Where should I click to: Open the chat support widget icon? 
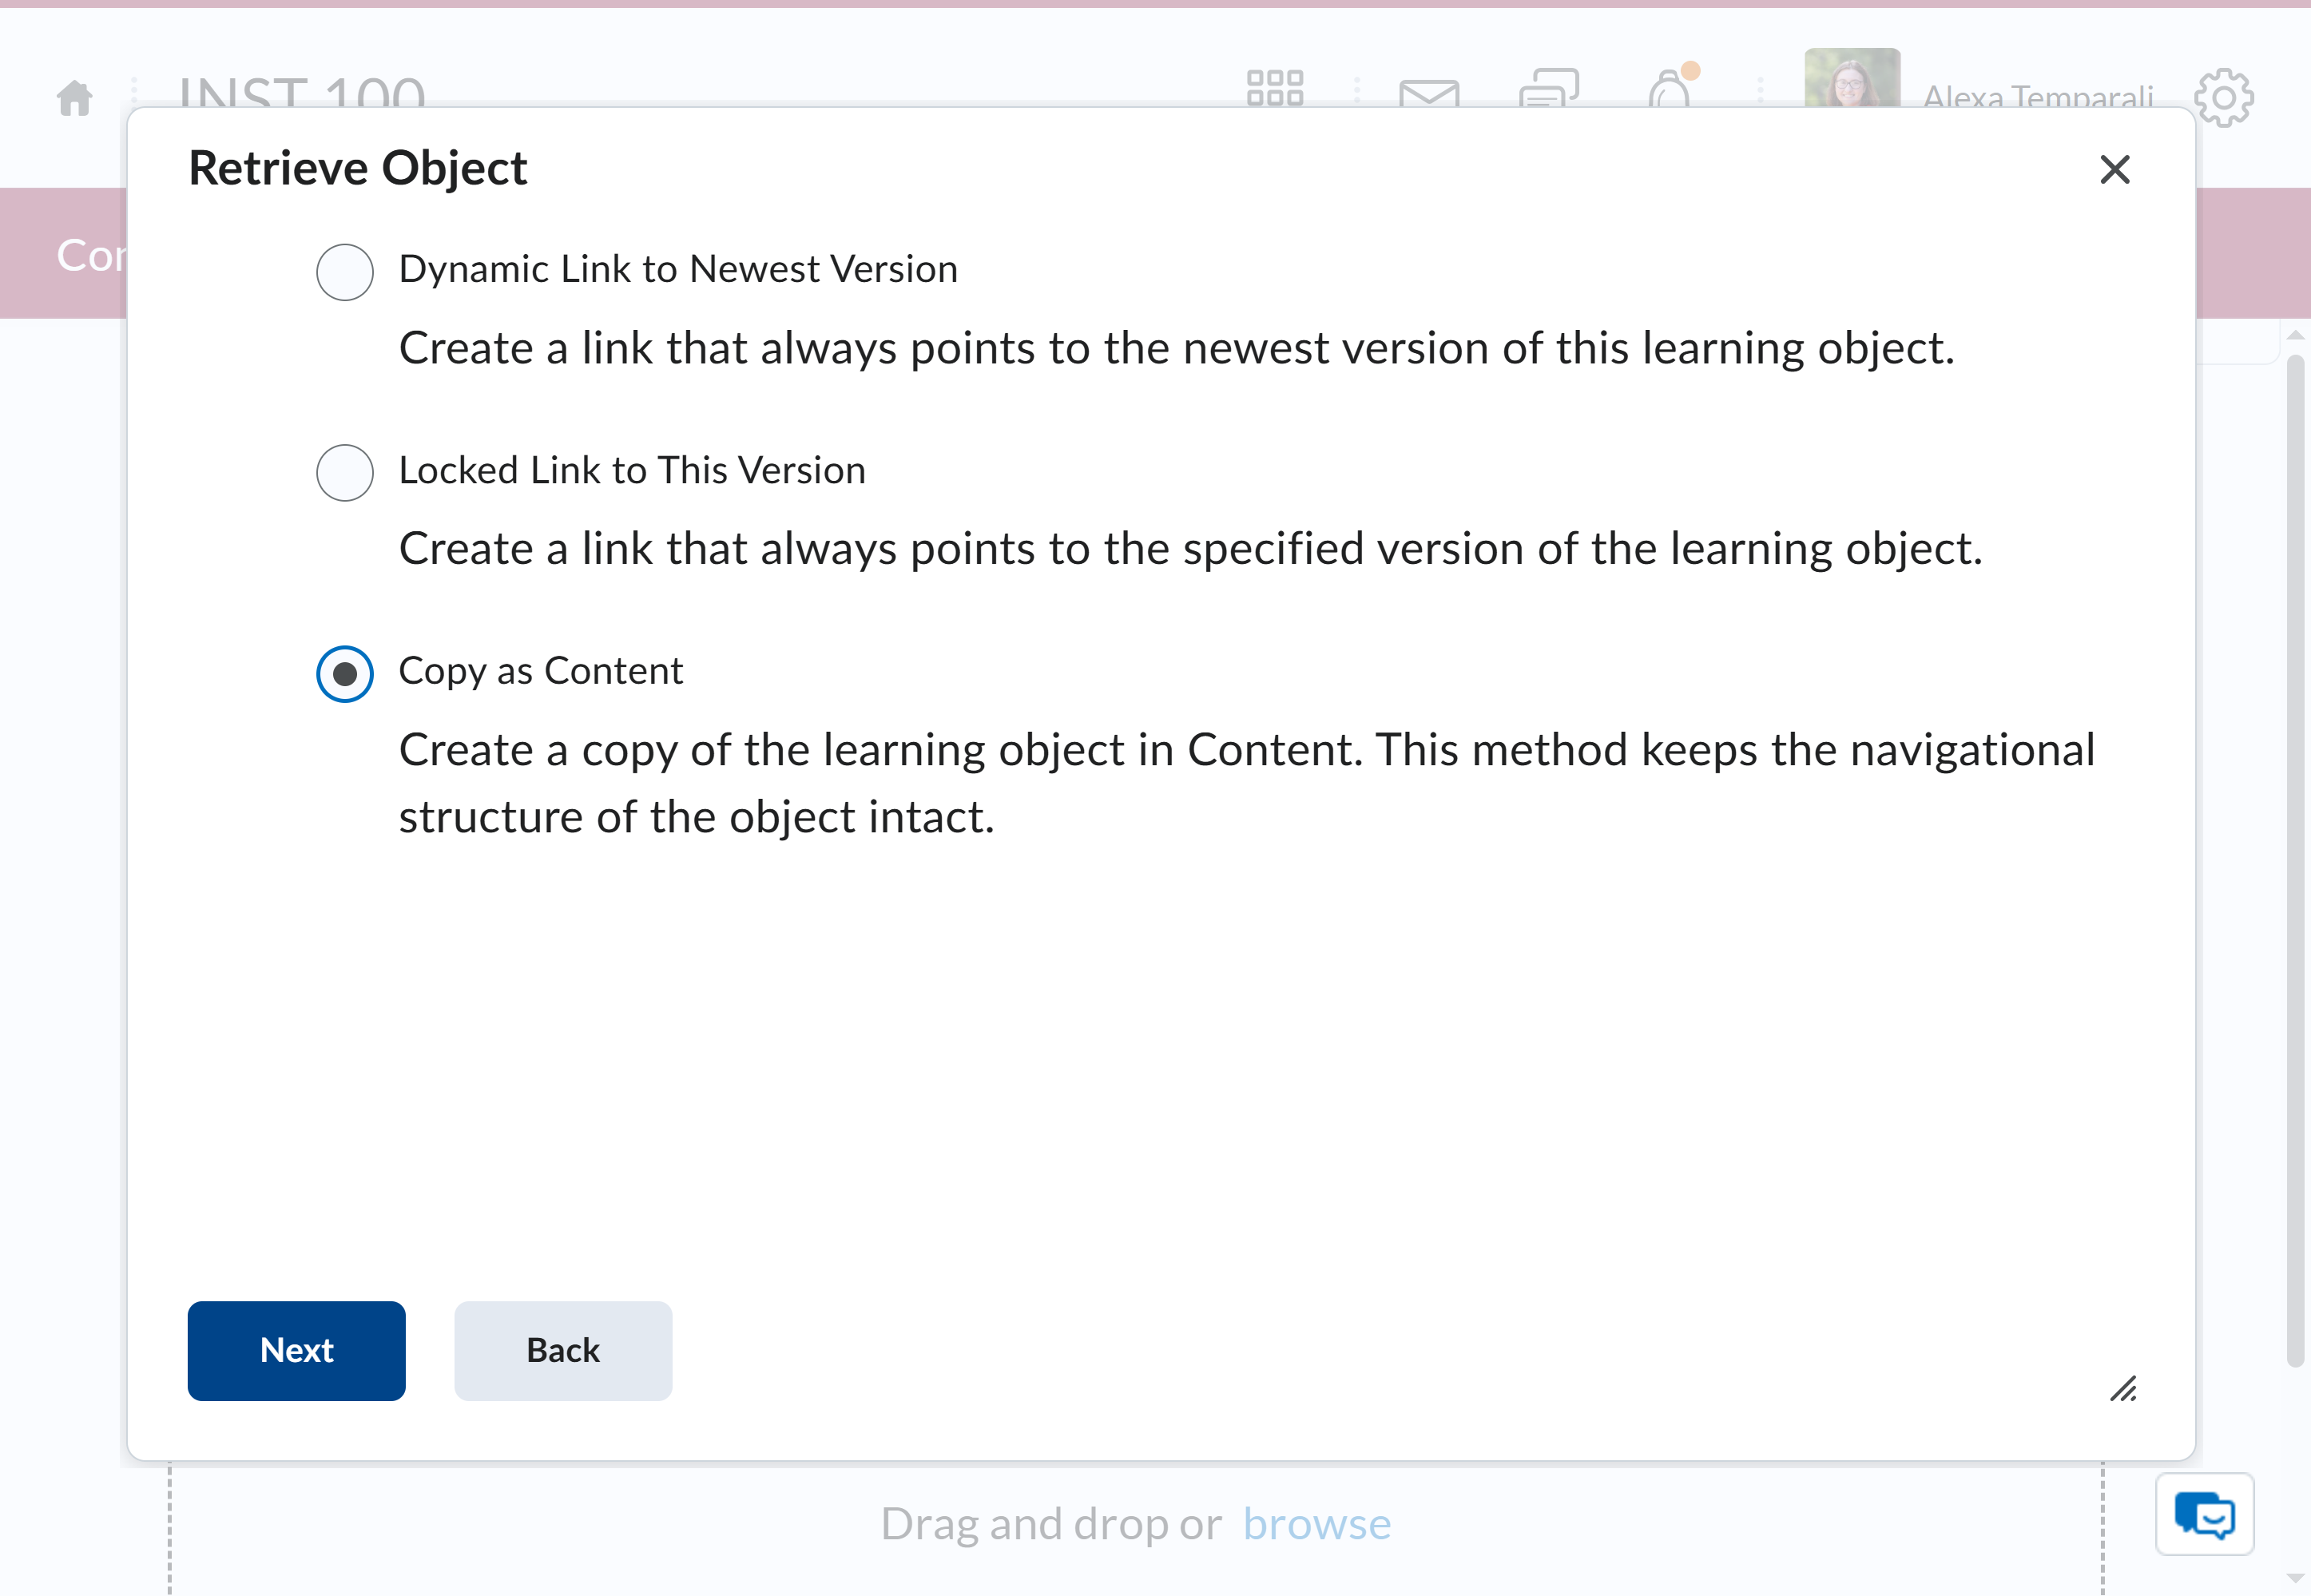click(2204, 1514)
